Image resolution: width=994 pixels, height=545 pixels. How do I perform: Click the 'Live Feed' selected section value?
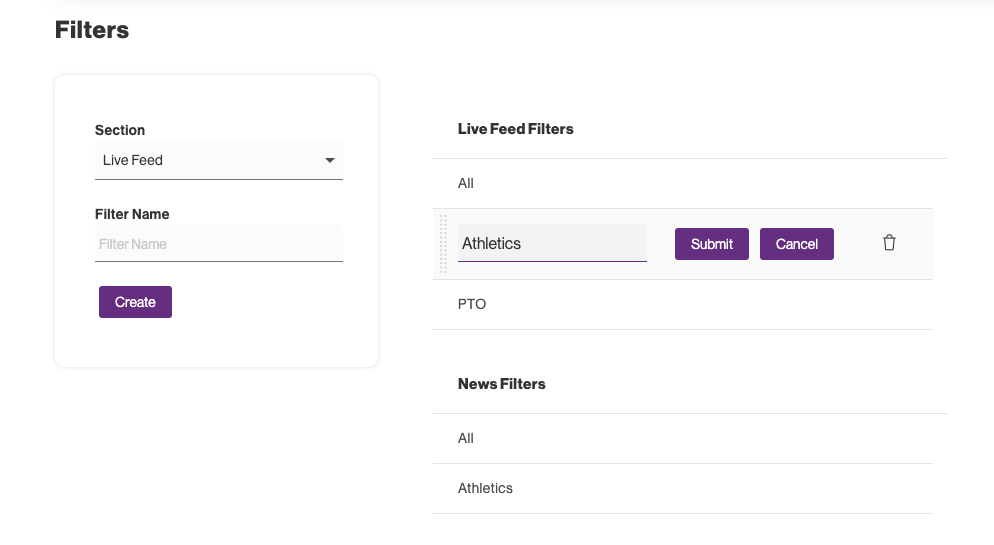pyautogui.click(x=133, y=160)
